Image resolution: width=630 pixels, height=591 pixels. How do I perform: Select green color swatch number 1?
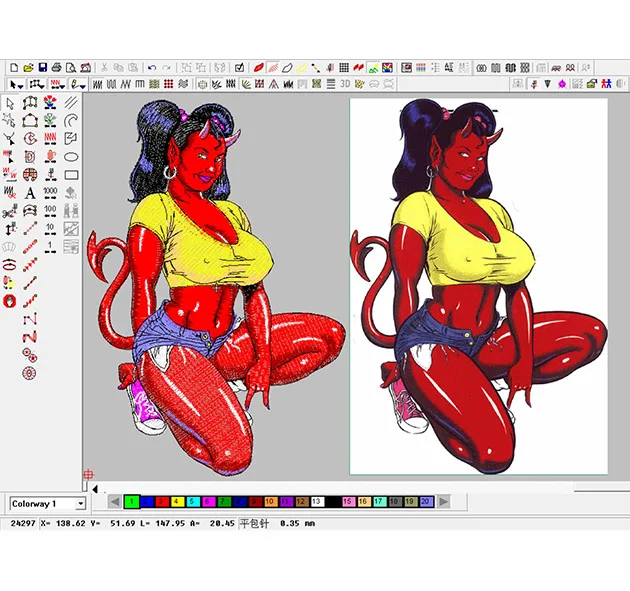(130, 501)
